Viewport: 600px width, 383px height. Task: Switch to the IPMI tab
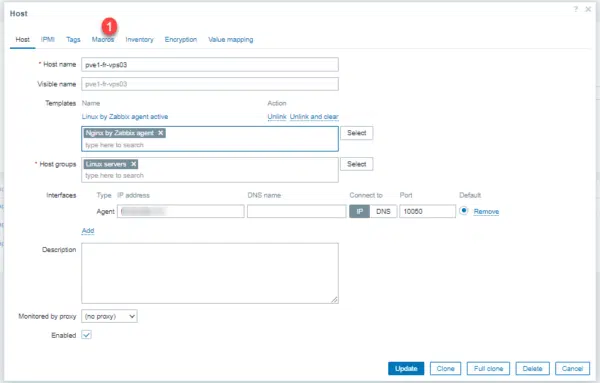[48, 39]
